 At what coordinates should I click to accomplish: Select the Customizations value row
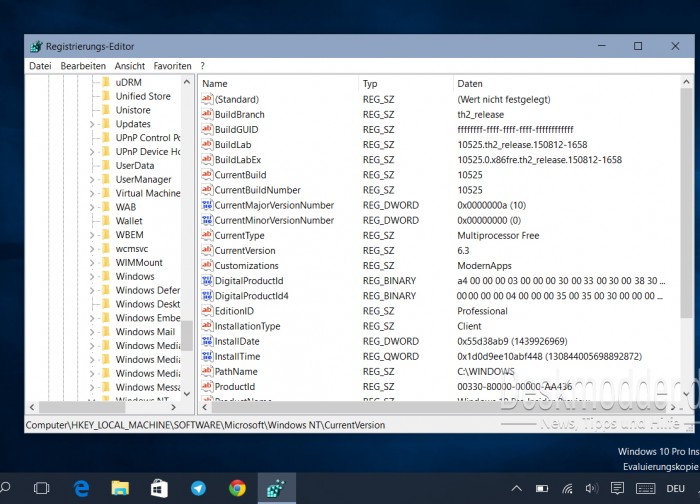click(x=440, y=266)
